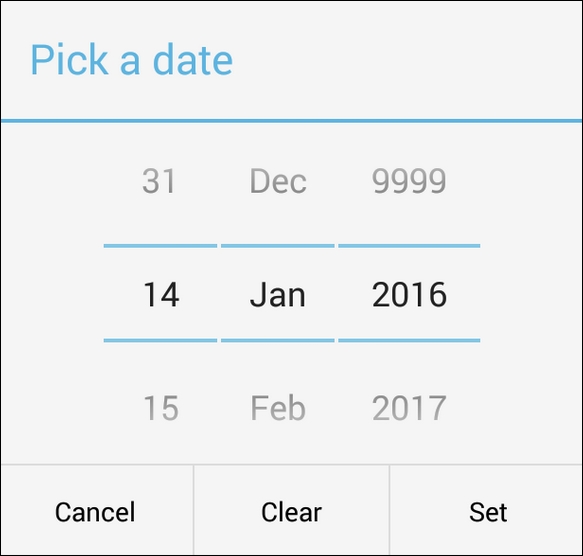Viewport: 583px width, 556px height.
Task: Tap the selected month Jan
Action: 278,295
